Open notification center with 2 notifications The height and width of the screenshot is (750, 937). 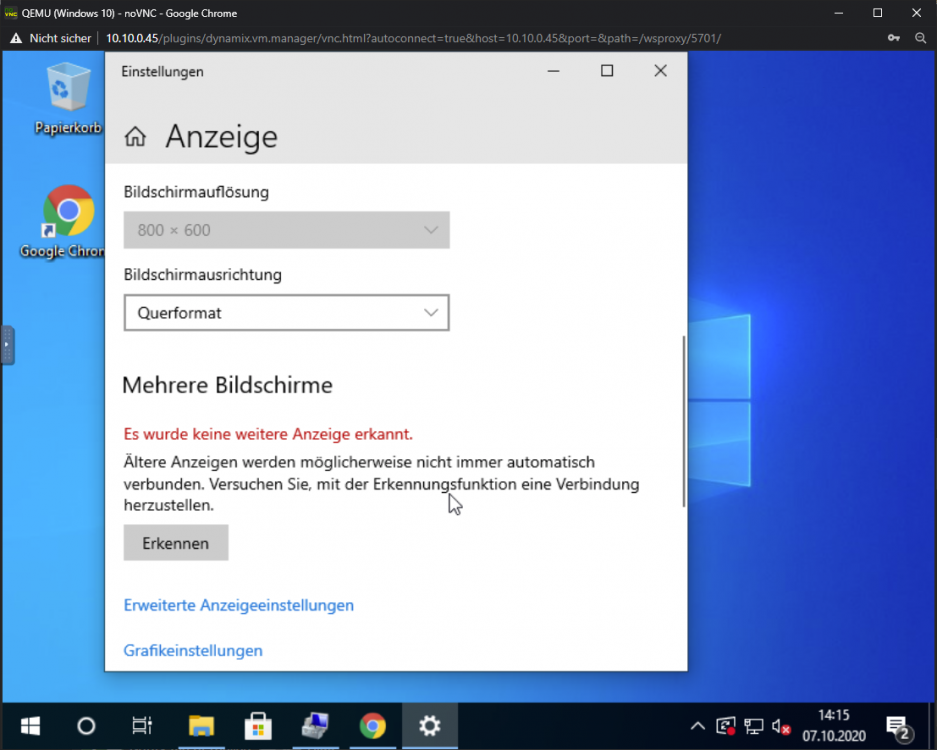(898, 727)
